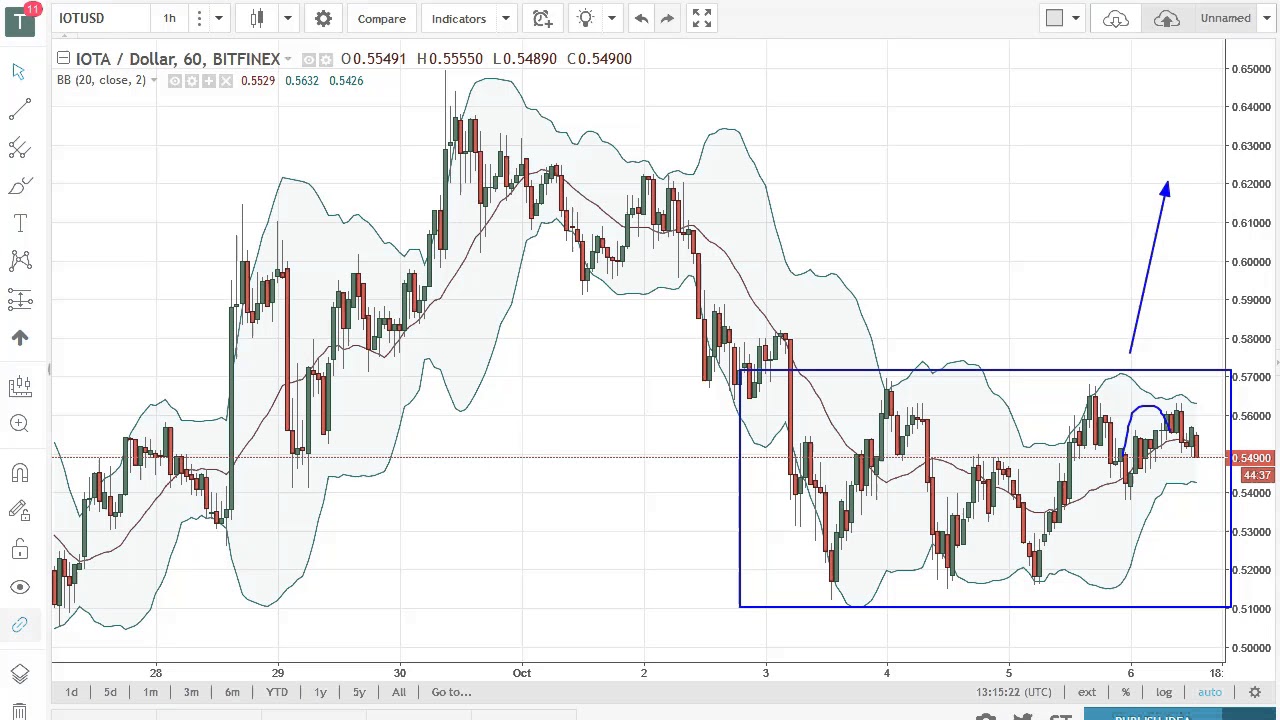Select the 1h interval button
The image size is (1280, 720).
tap(169, 18)
